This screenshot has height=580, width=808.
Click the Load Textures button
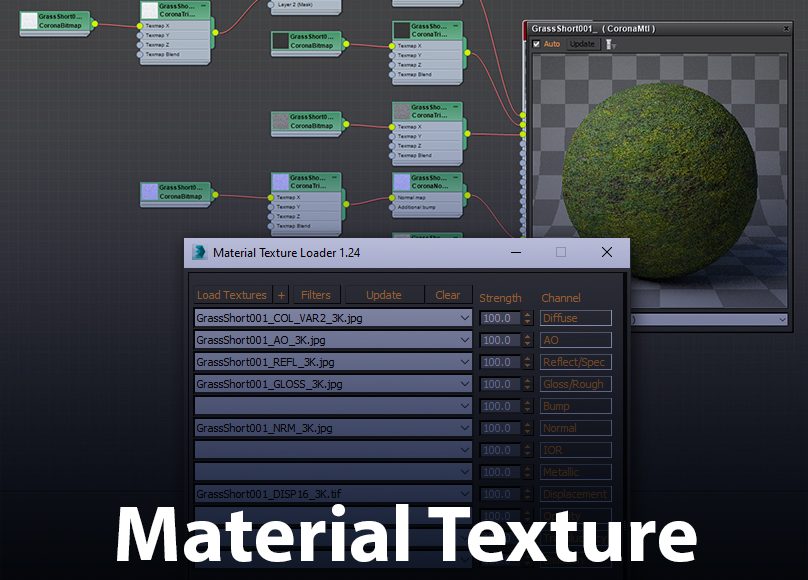(x=231, y=295)
